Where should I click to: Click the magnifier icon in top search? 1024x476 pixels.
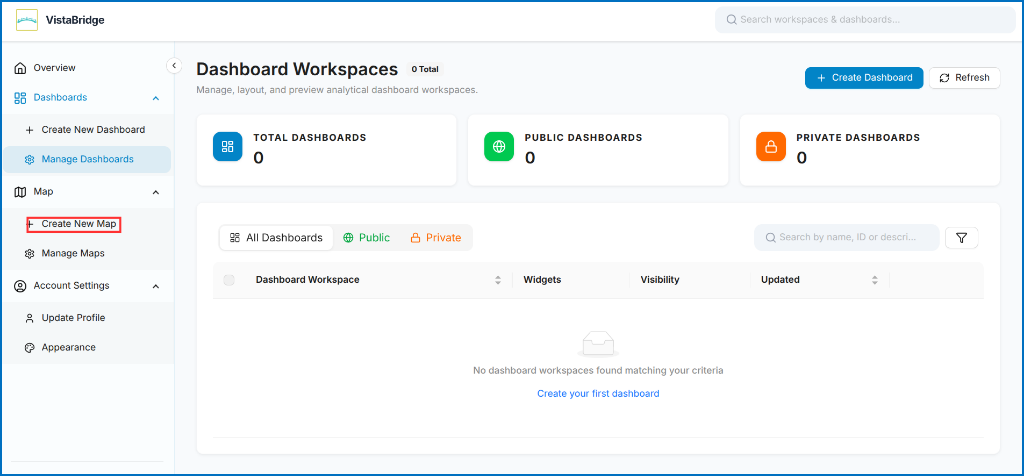(731, 20)
